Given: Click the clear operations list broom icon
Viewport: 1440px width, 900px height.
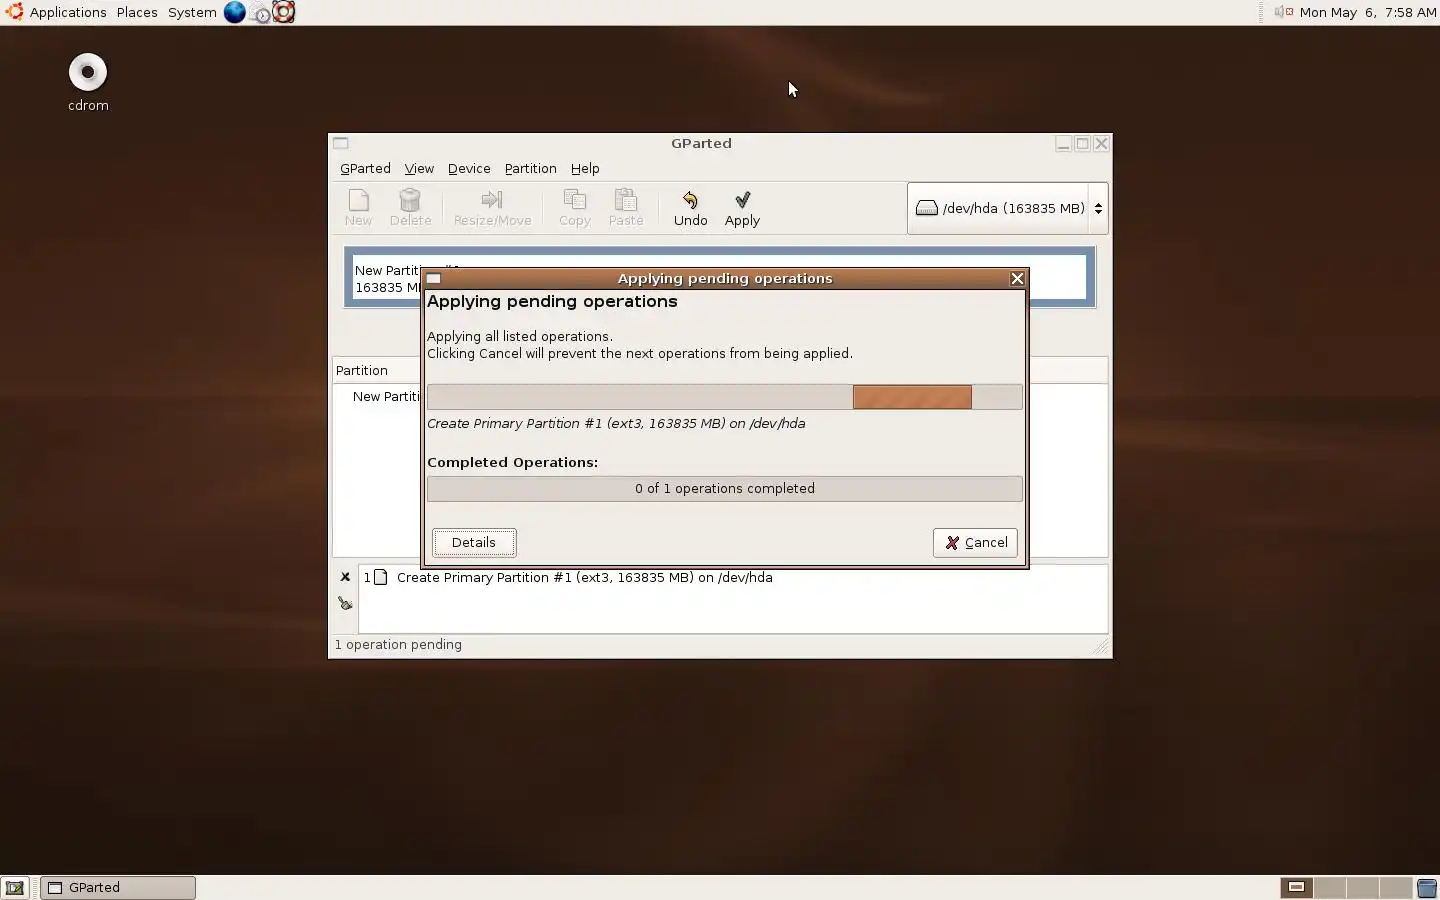Looking at the screenshot, I should [x=345, y=603].
